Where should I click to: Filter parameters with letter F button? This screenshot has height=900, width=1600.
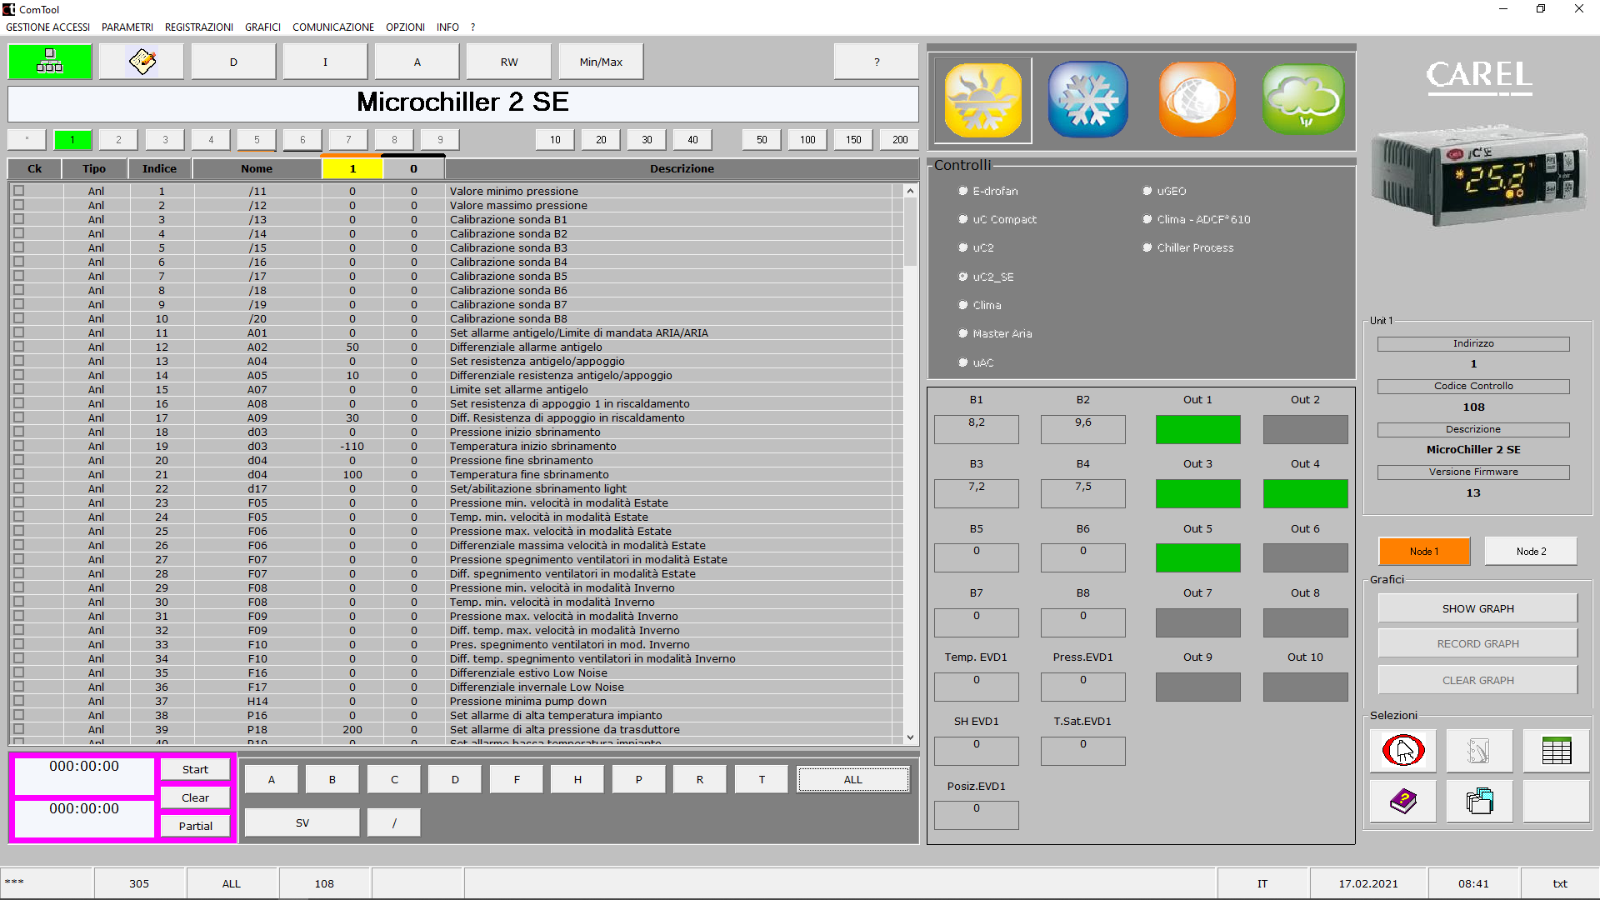tap(517, 779)
